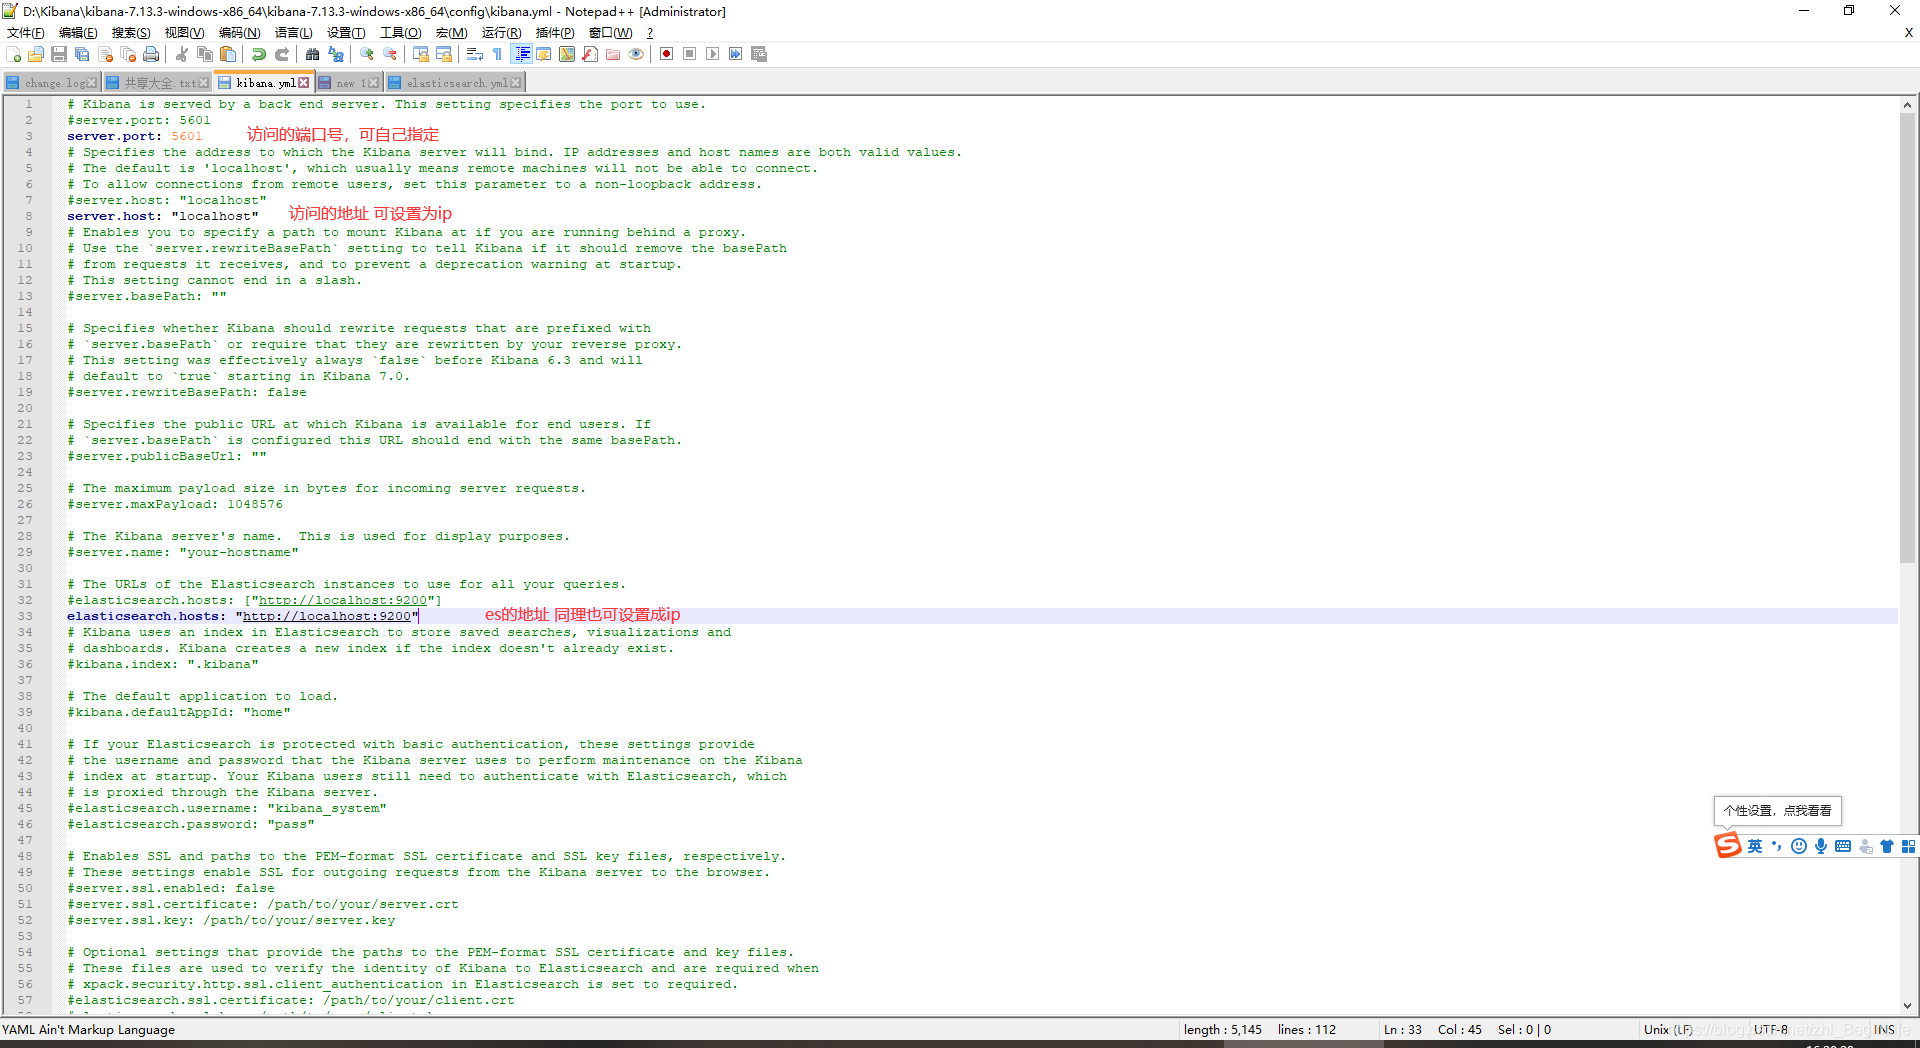Open Folder as Workspace icon
The image size is (1920, 1048).
[613, 54]
